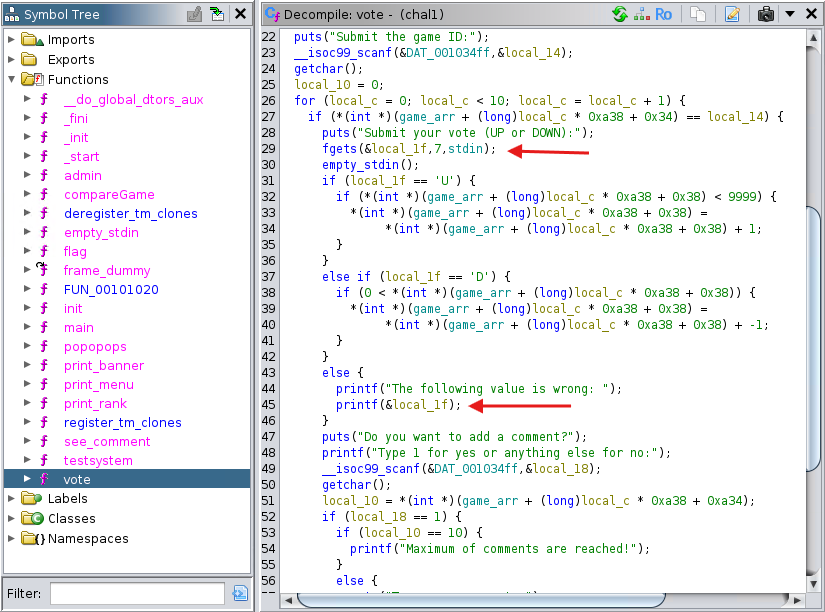
Task: Click the Symbol Tree edit/pencil icon
Action: (195, 14)
